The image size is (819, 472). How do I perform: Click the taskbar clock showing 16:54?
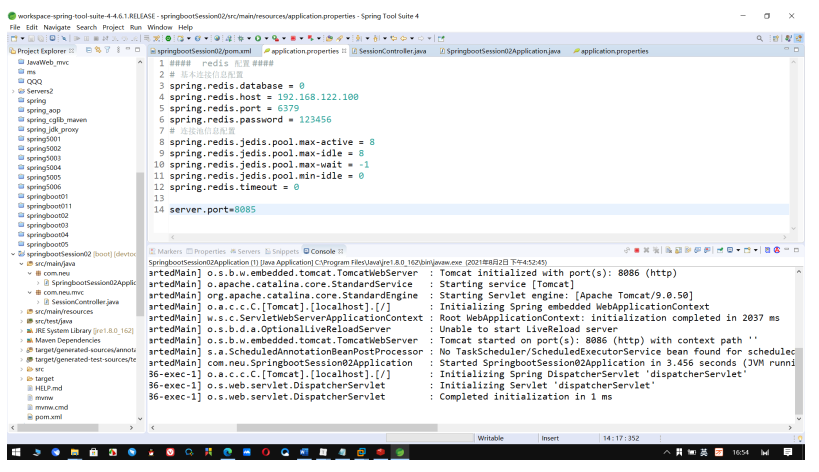click(x=740, y=452)
